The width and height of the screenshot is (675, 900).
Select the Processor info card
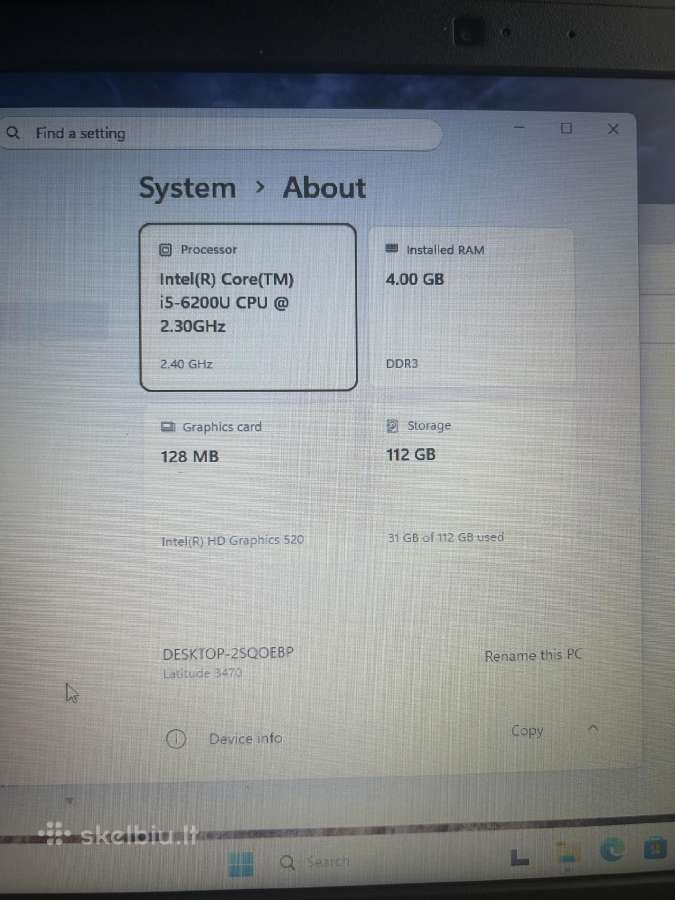[x=248, y=307]
